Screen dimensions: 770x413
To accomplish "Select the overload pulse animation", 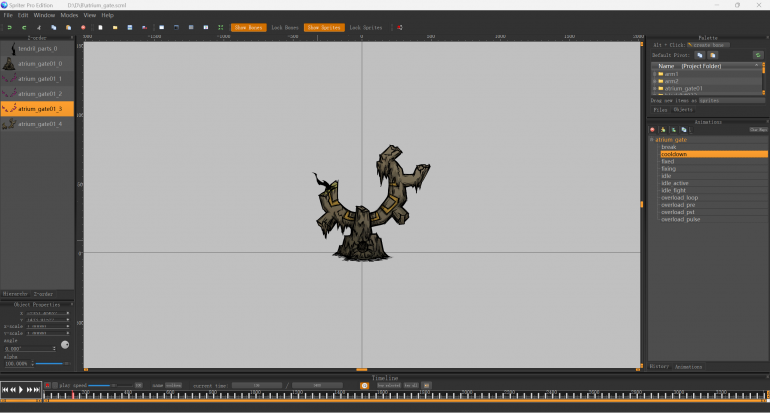I will point(681,220).
